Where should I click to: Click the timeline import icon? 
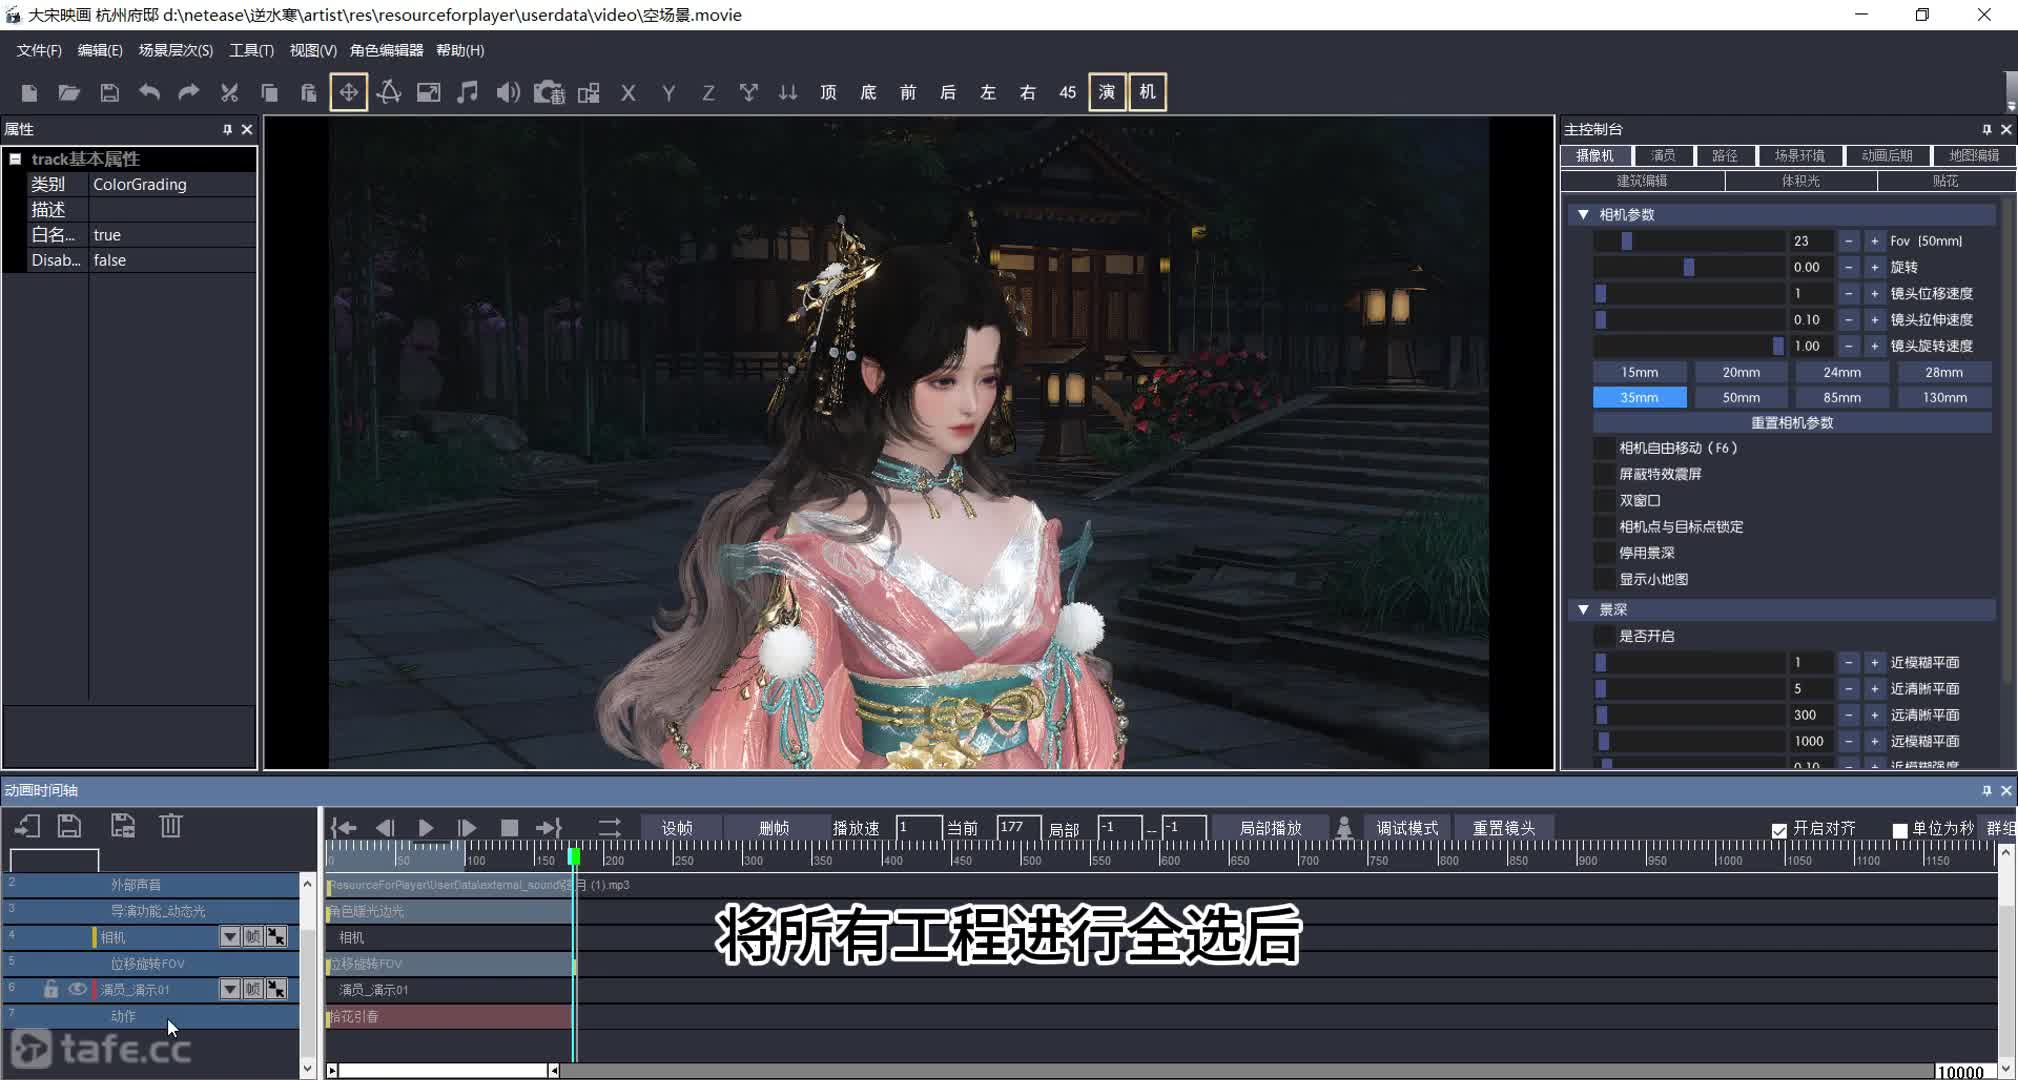point(27,826)
